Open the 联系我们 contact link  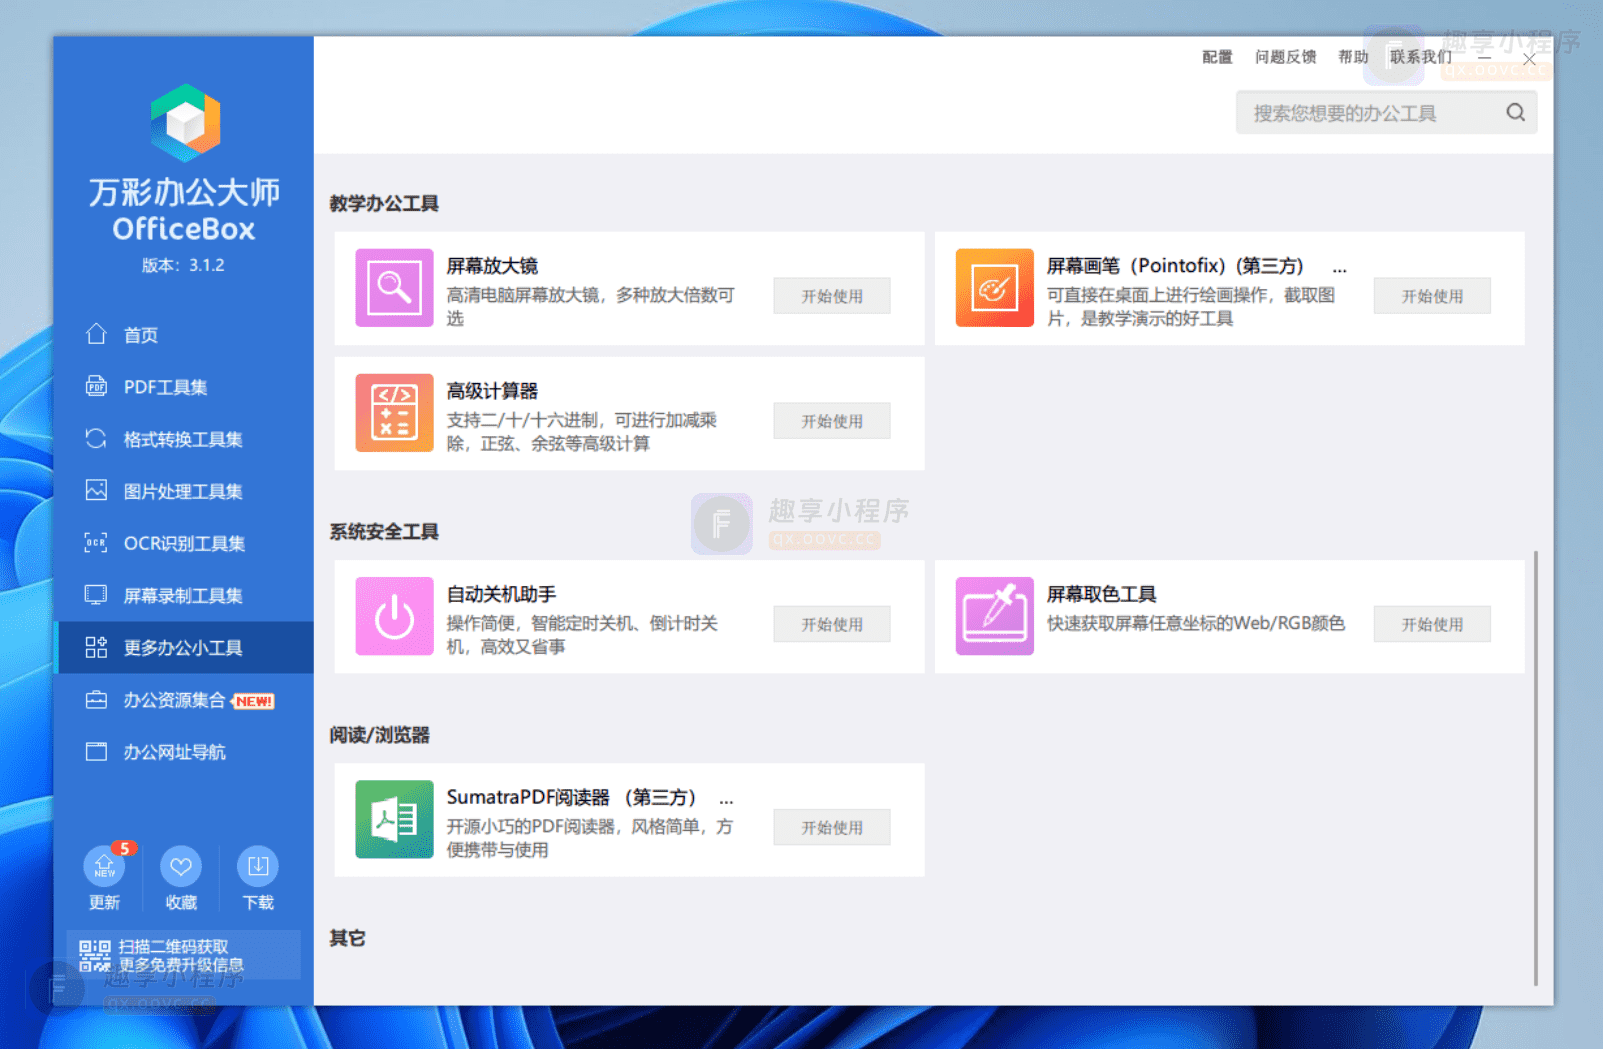point(1421,57)
